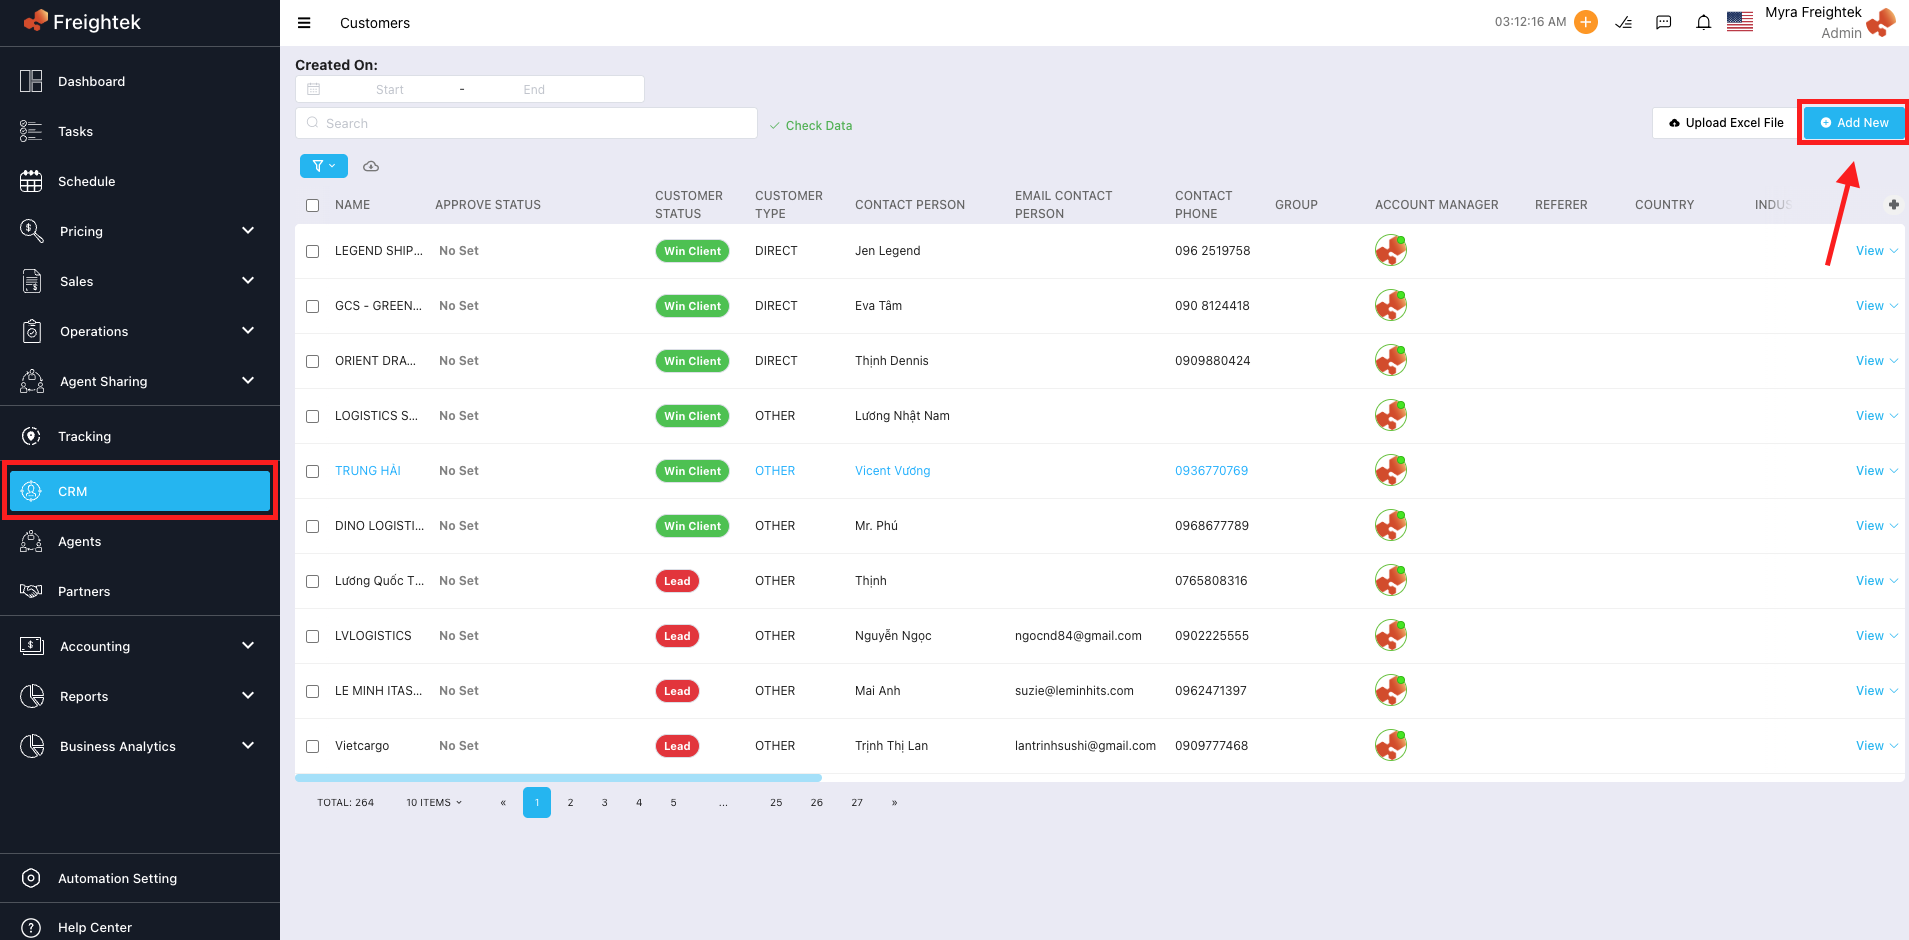The height and width of the screenshot is (940, 1909).
Task: Open Schedule in sidebar
Action: click(x=140, y=181)
